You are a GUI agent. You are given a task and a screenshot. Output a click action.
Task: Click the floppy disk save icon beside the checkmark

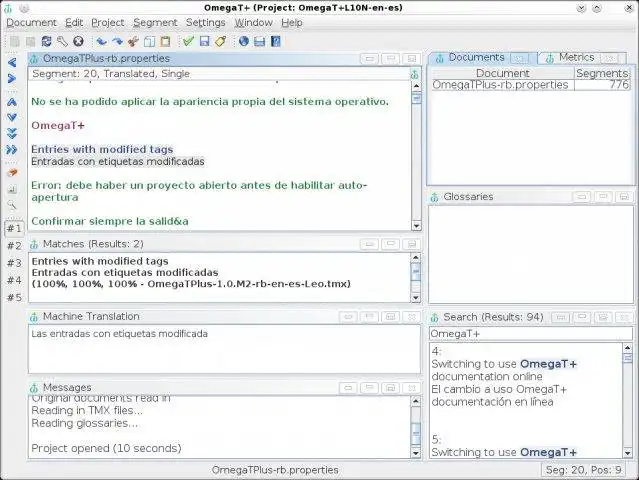click(x=205, y=41)
